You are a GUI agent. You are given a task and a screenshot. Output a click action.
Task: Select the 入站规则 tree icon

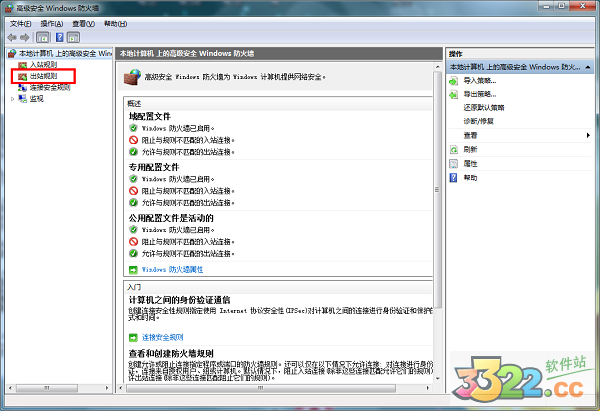pyautogui.click(x=23, y=65)
